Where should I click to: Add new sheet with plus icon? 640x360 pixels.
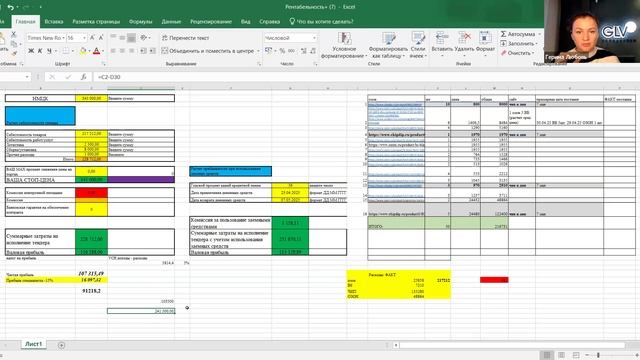click(61, 345)
